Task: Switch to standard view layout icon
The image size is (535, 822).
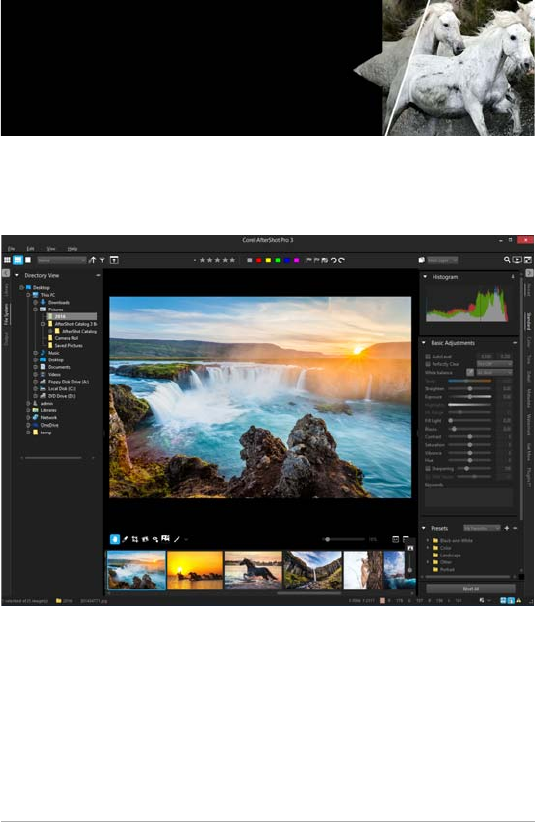Action: coord(18,260)
